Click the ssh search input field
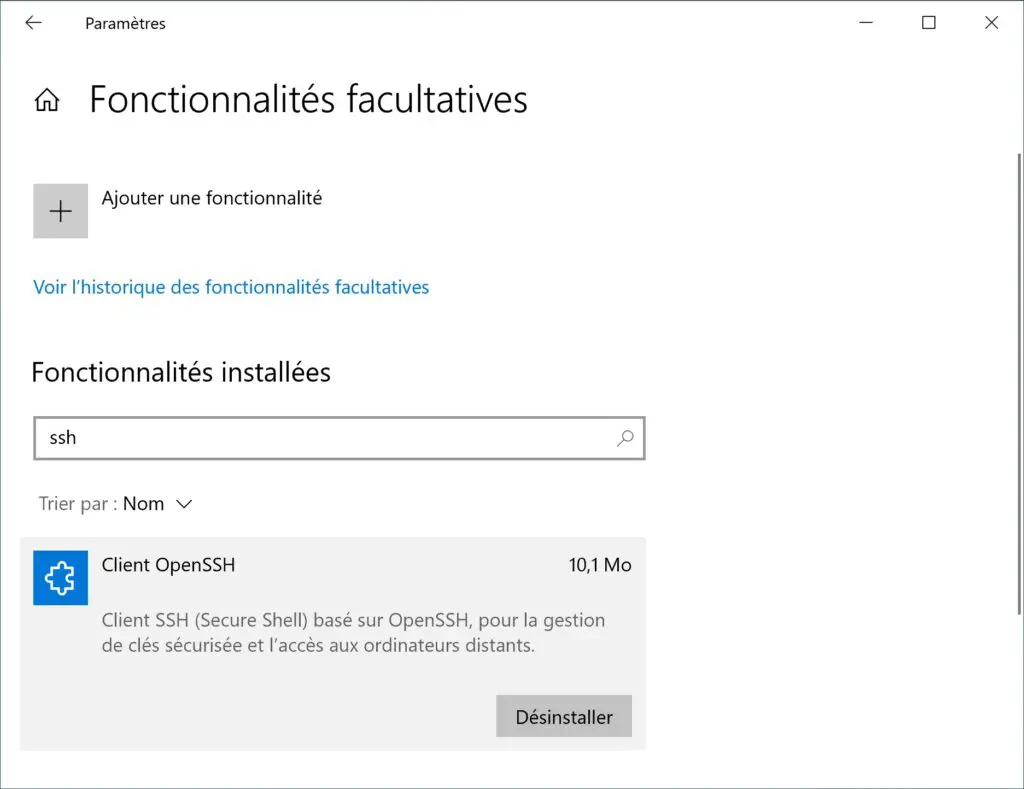 (339, 438)
